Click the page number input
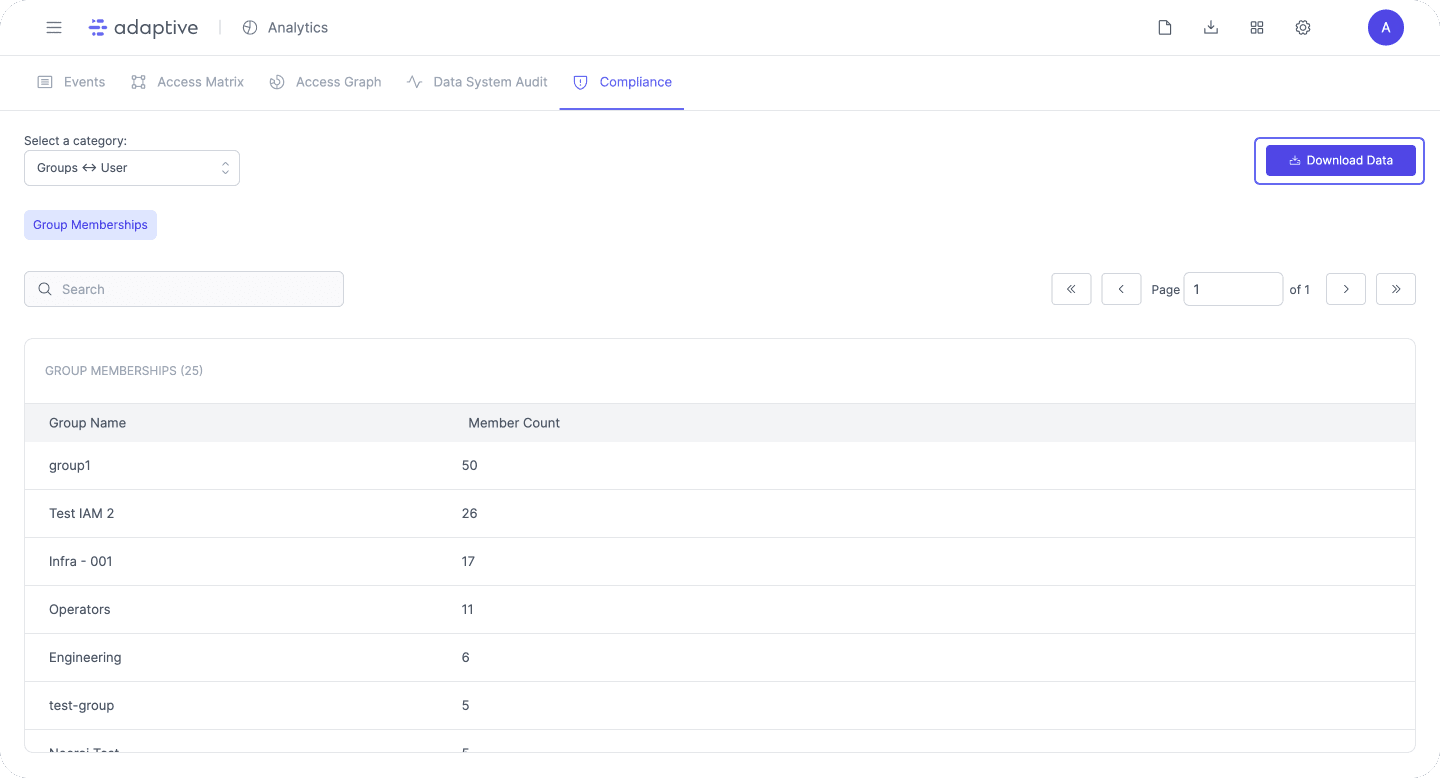Image resolution: width=1440 pixels, height=778 pixels. coord(1233,289)
